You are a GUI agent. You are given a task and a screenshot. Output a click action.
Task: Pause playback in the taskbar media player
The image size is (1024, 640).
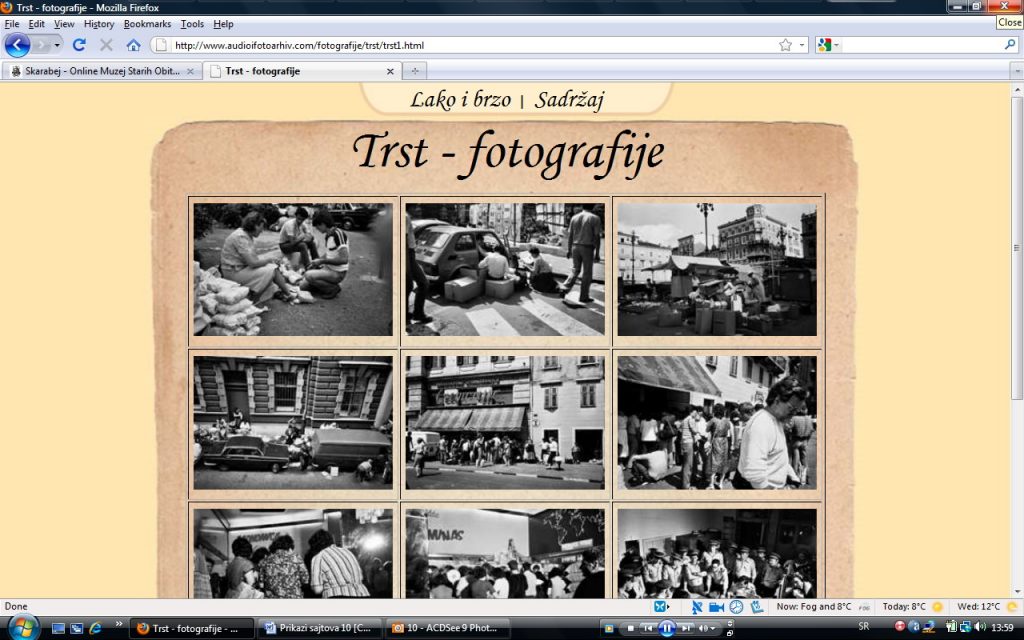click(667, 628)
